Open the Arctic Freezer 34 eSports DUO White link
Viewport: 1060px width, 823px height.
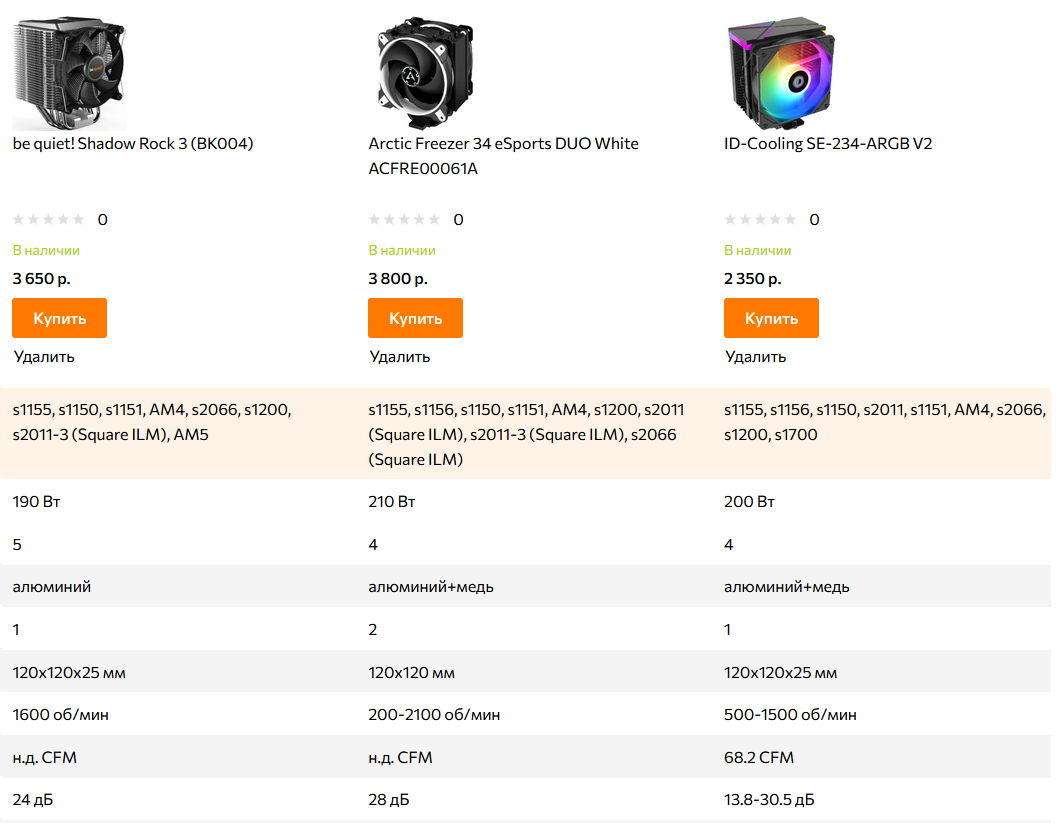[503, 144]
